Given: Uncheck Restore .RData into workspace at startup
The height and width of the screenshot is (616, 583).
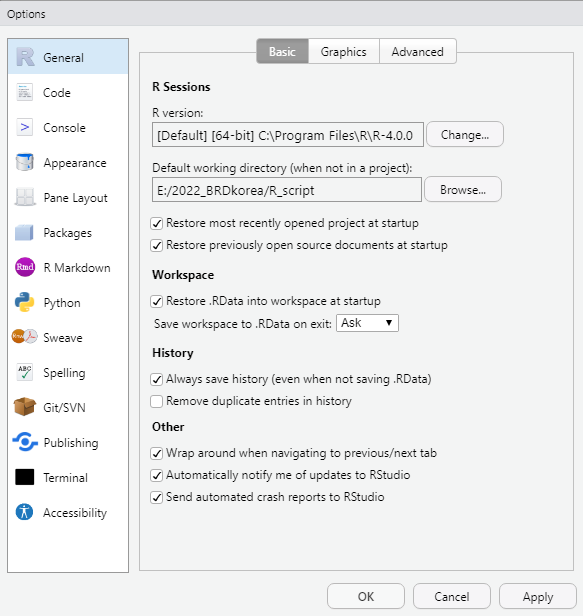Looking at the screenshot, I should pos(157,302).
